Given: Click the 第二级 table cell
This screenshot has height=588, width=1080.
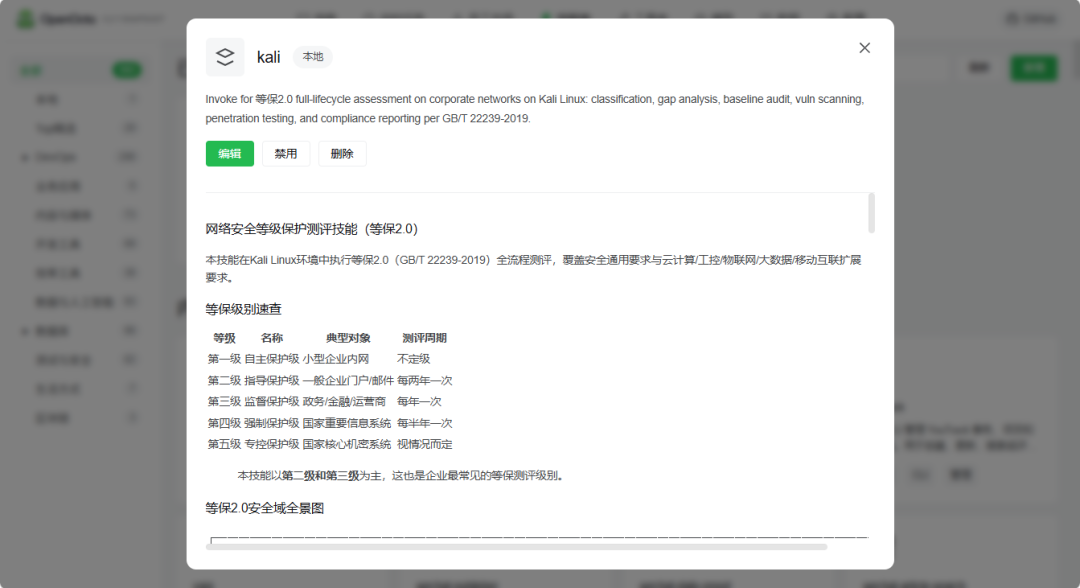Looking at the screenshot, I should coord(225,381).
